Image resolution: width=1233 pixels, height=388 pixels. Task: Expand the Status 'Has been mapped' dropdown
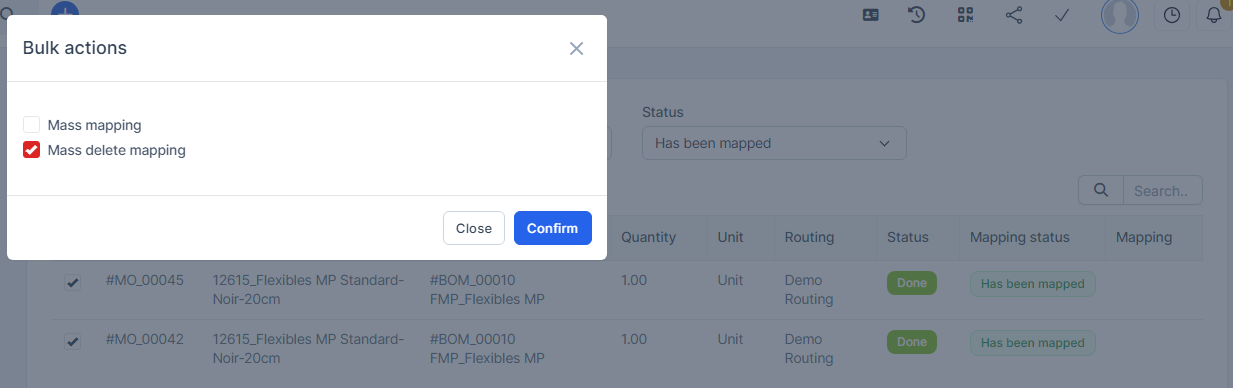tap(774, 143)
